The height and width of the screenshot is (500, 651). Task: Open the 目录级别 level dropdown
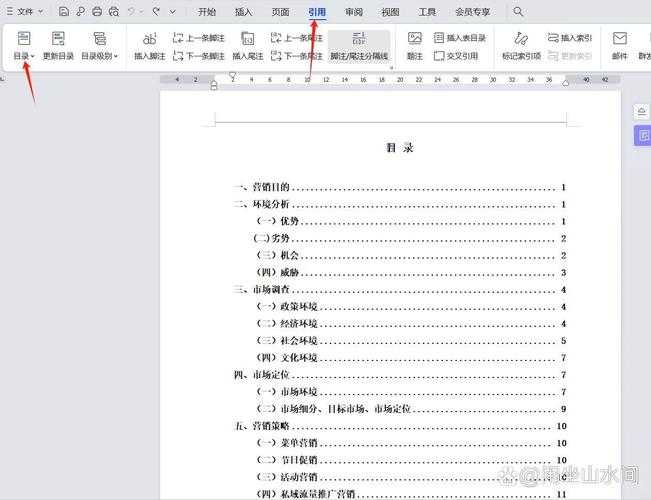[x=99, y=46]
